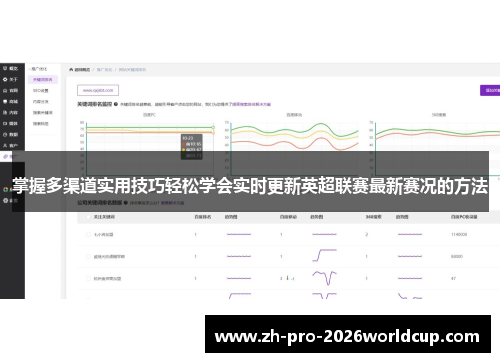
Task: Click the multicolored round sidebar icon
Action: coord(5,189)
